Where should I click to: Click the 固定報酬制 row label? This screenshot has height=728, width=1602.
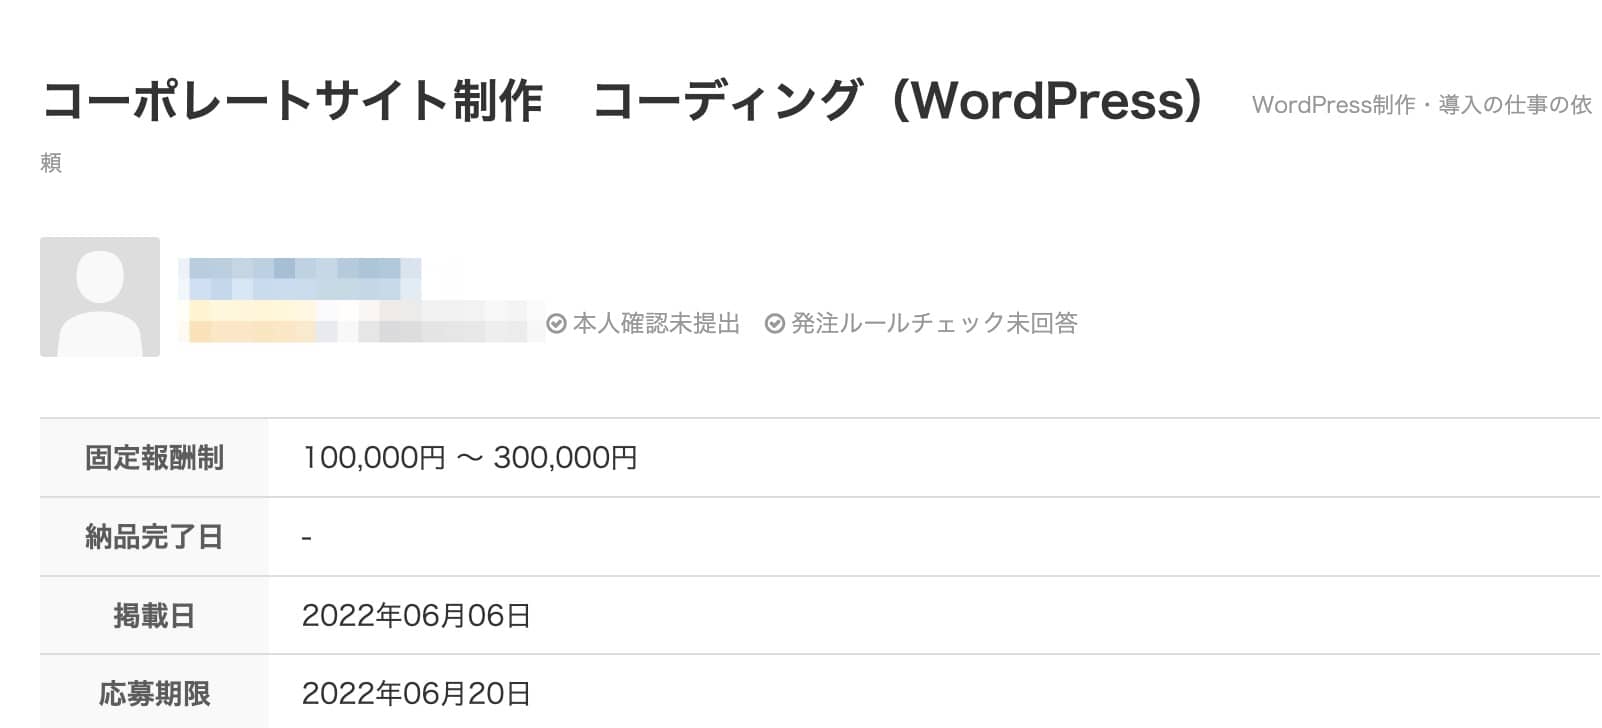(154, 458)
